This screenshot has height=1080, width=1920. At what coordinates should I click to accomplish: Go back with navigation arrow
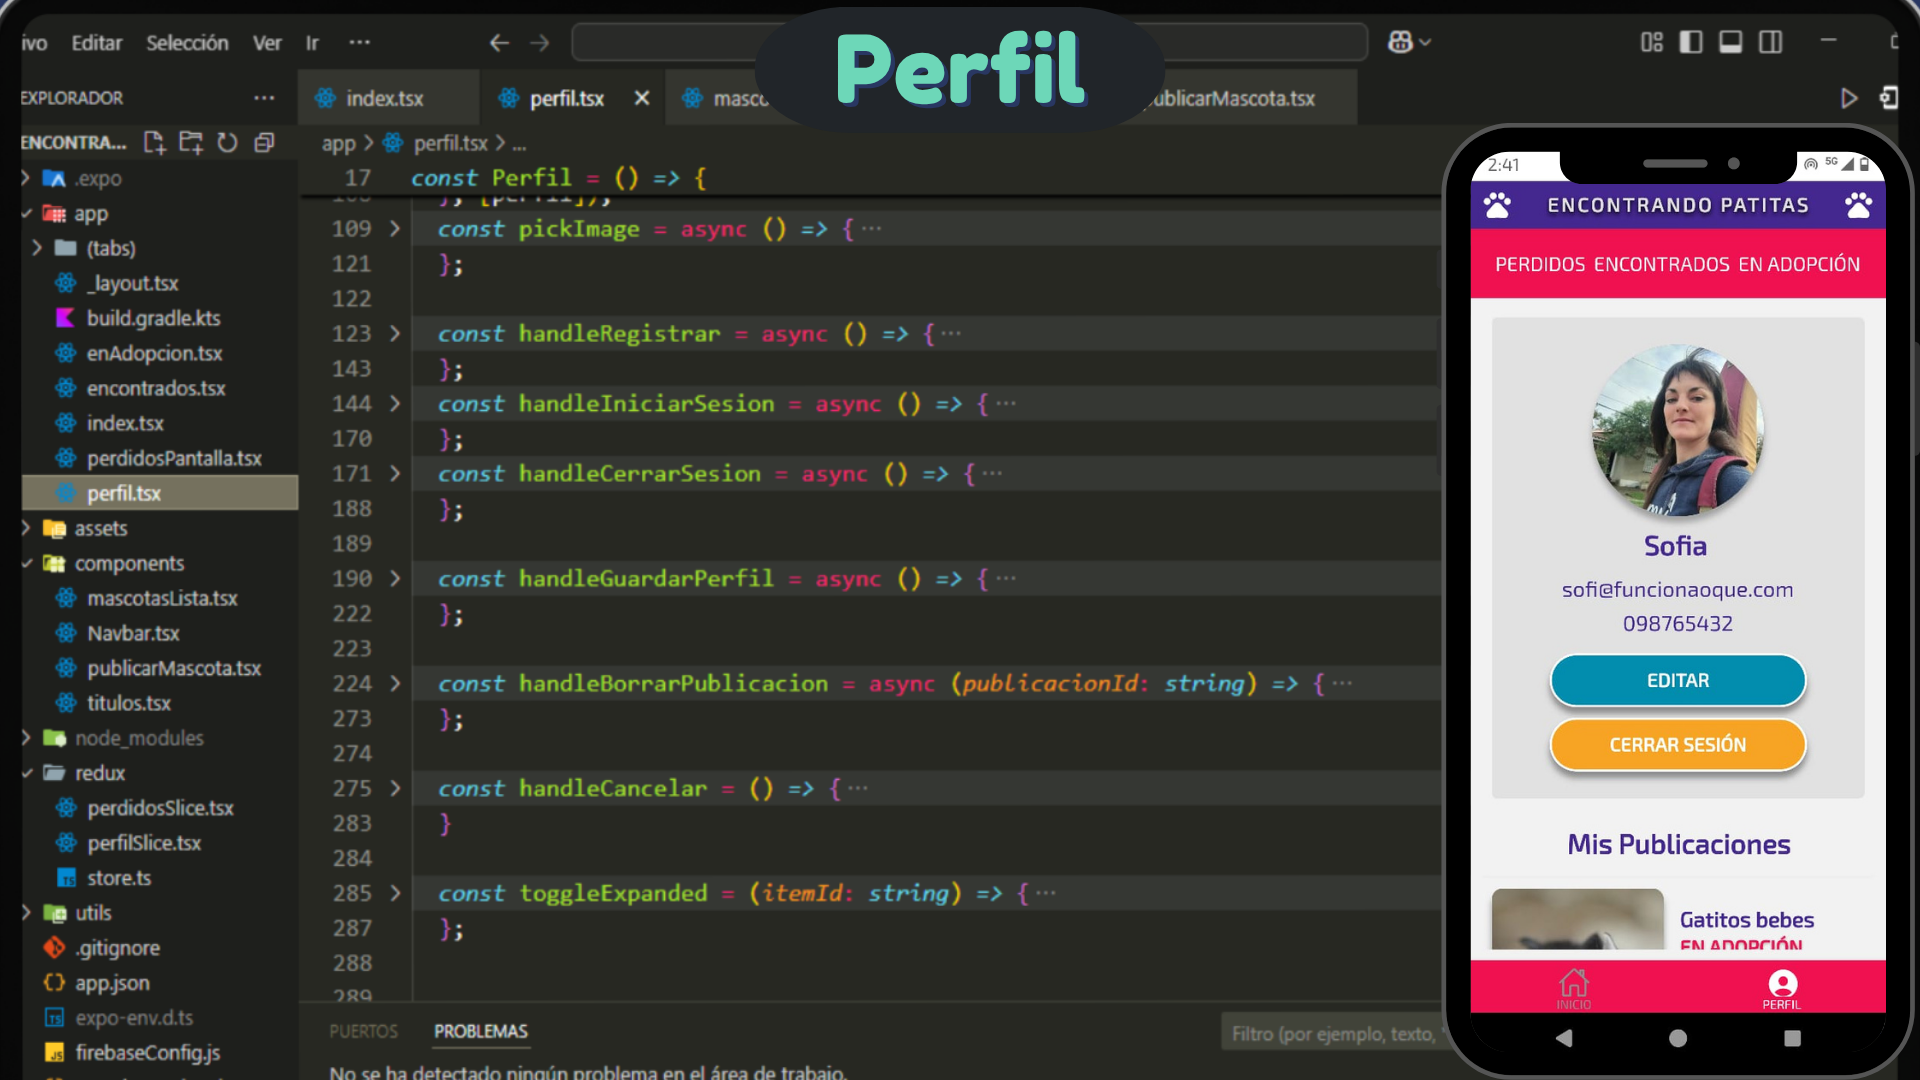coord(499,42)
